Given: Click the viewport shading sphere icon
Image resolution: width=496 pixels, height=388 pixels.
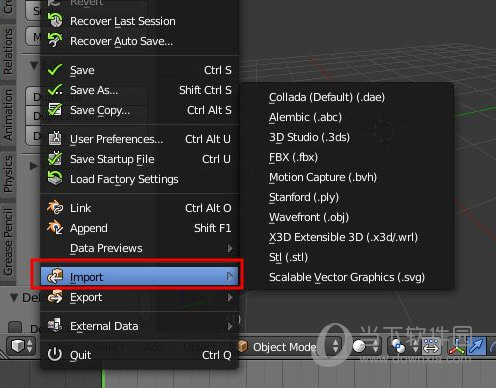Looking at the screenshot, I should coord(359,347).
